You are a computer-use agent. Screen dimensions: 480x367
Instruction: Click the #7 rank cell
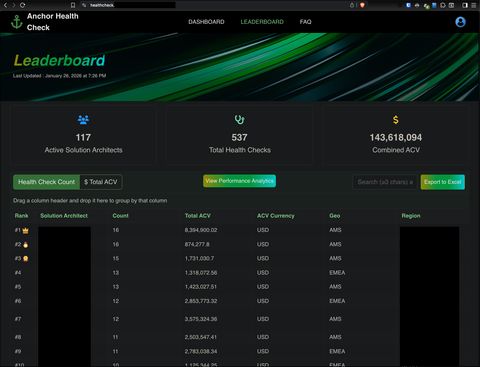coord(18,319)
